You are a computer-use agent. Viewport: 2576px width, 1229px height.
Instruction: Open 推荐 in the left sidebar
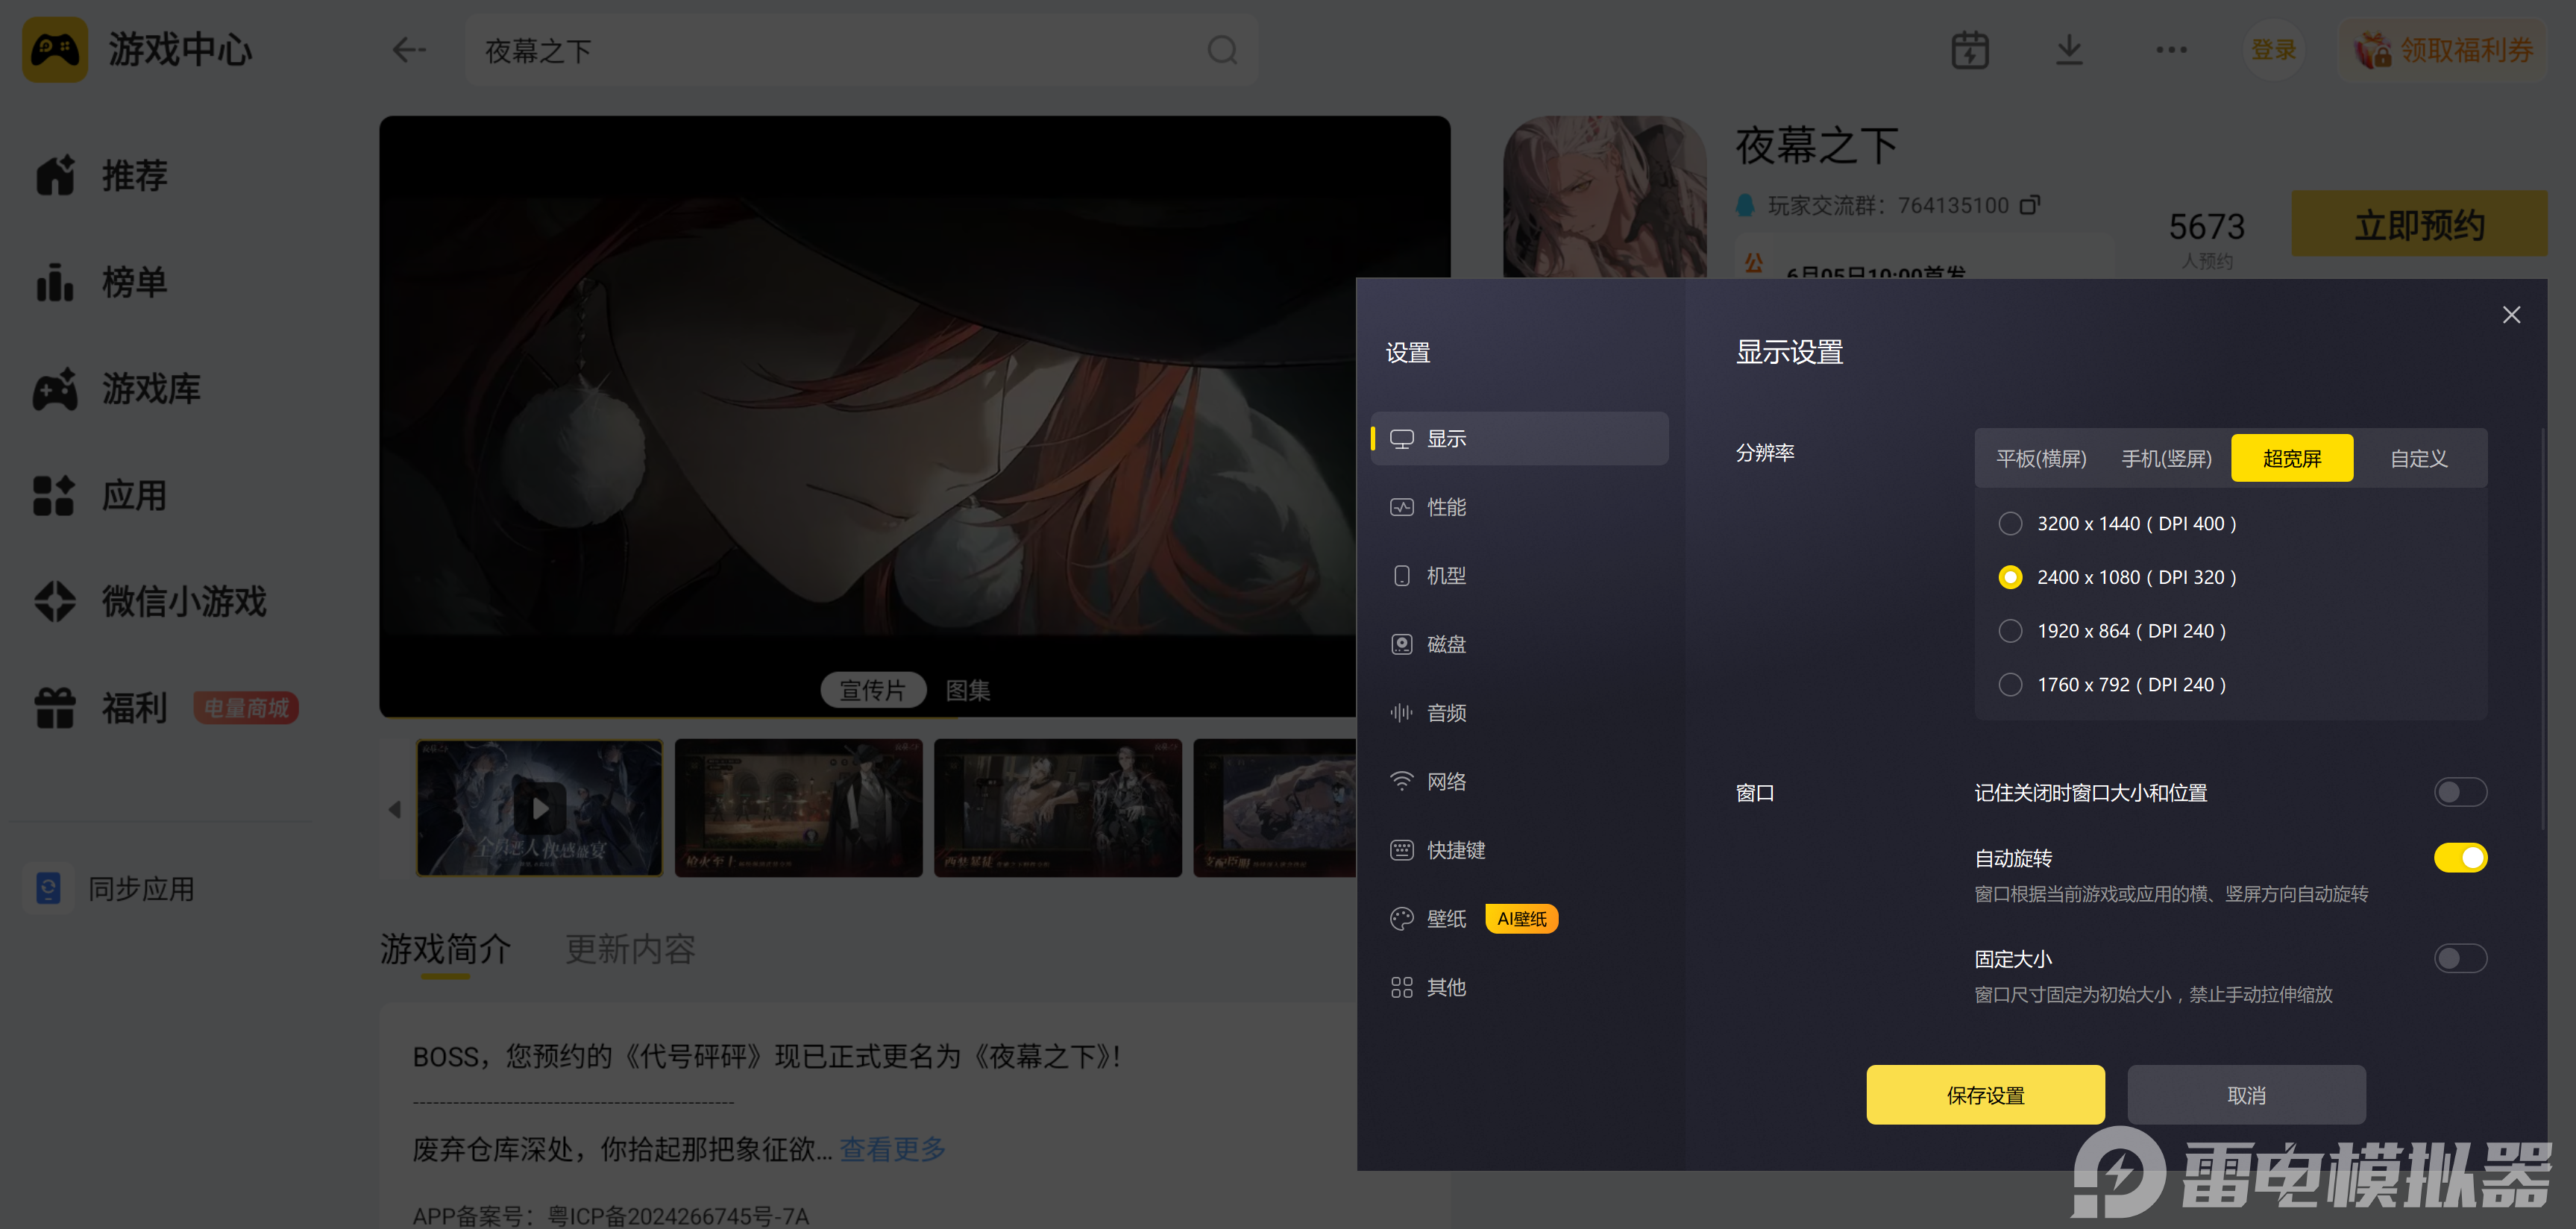tap(102, 176)
